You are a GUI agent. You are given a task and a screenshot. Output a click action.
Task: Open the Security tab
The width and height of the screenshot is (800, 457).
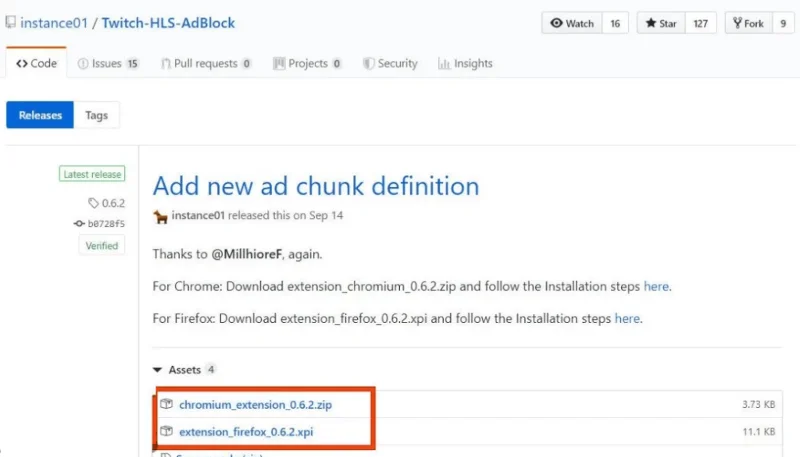point(390,63)
